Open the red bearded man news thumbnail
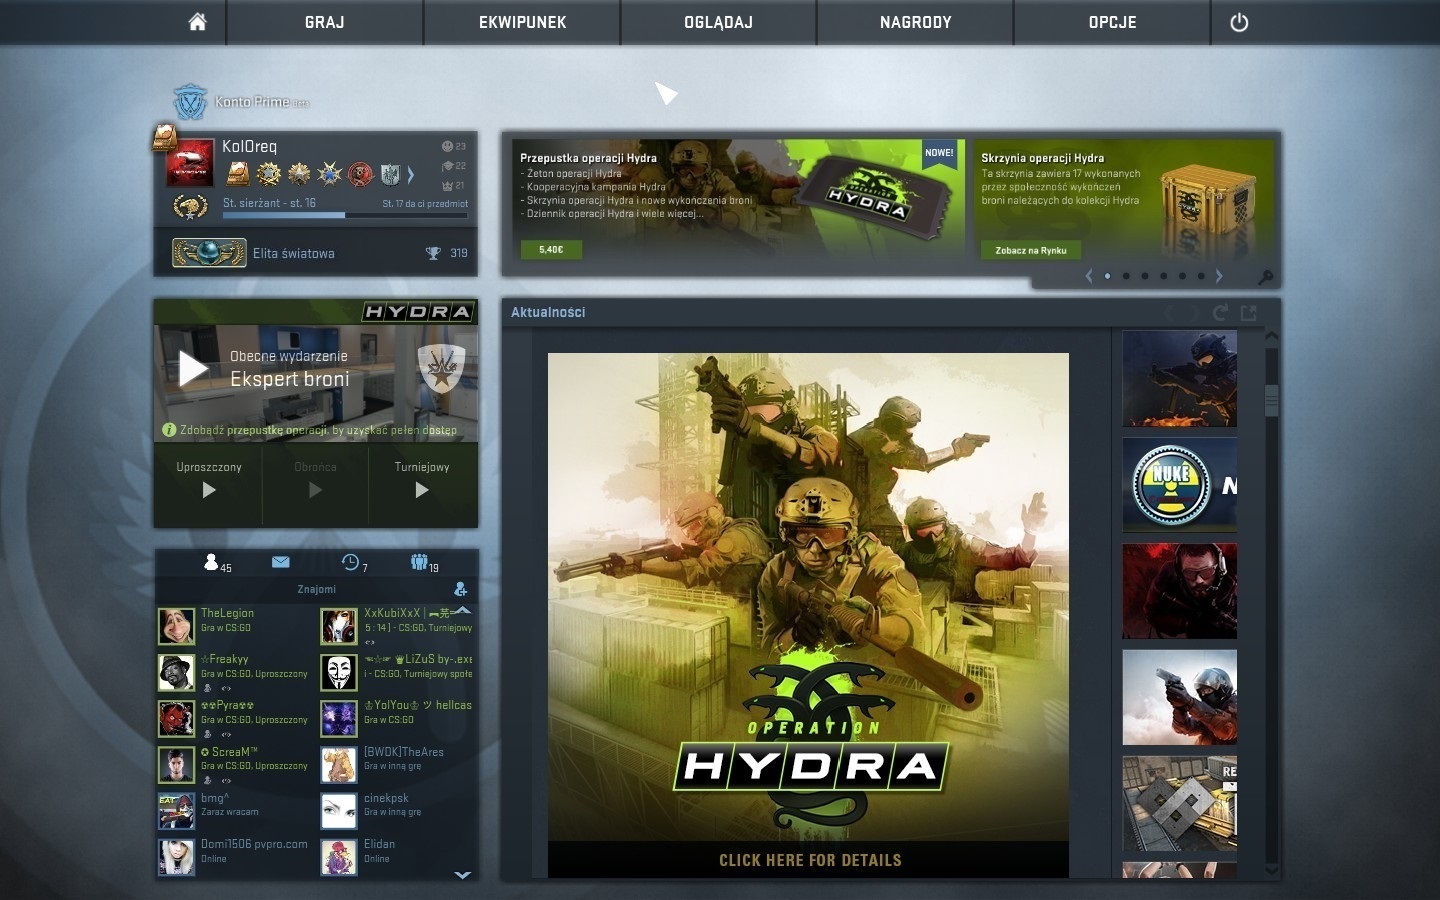This screenshot has height=900, width=1440. coord(1180,591)
